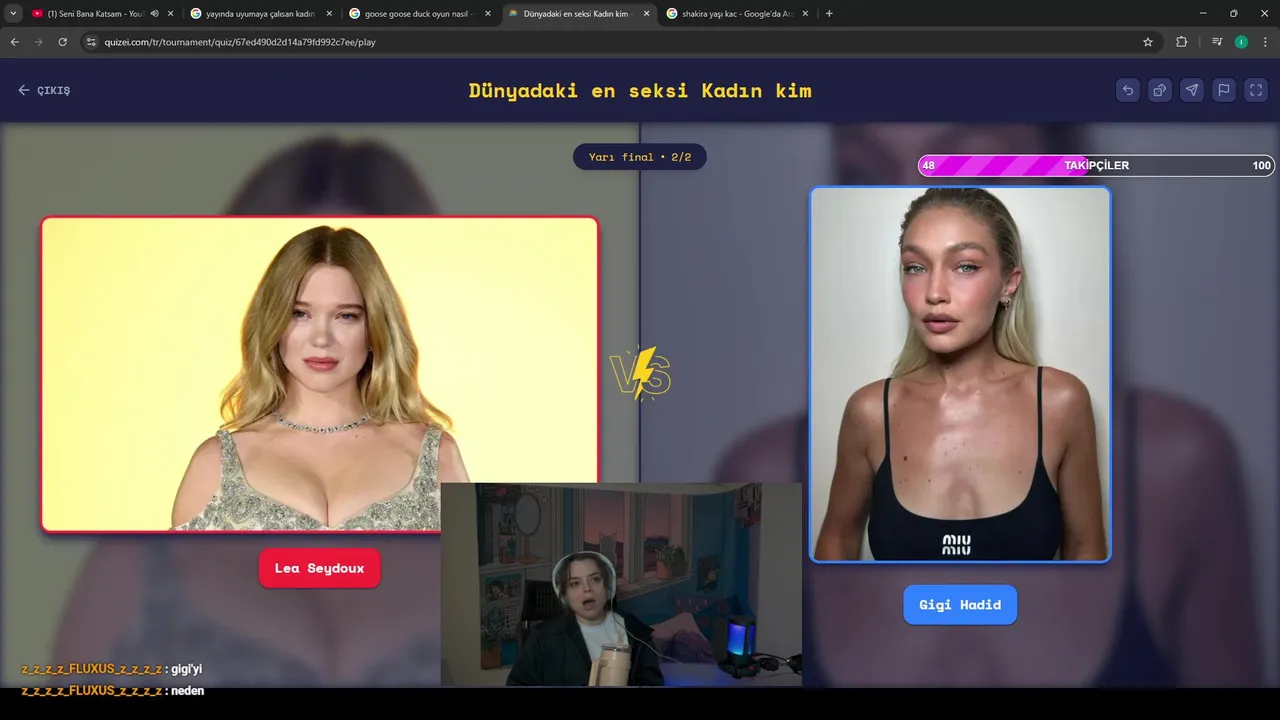The image size is (1280, 720).
Task: Open the browser extensions puzzle icon
Action: click(x=1181, y=42)
